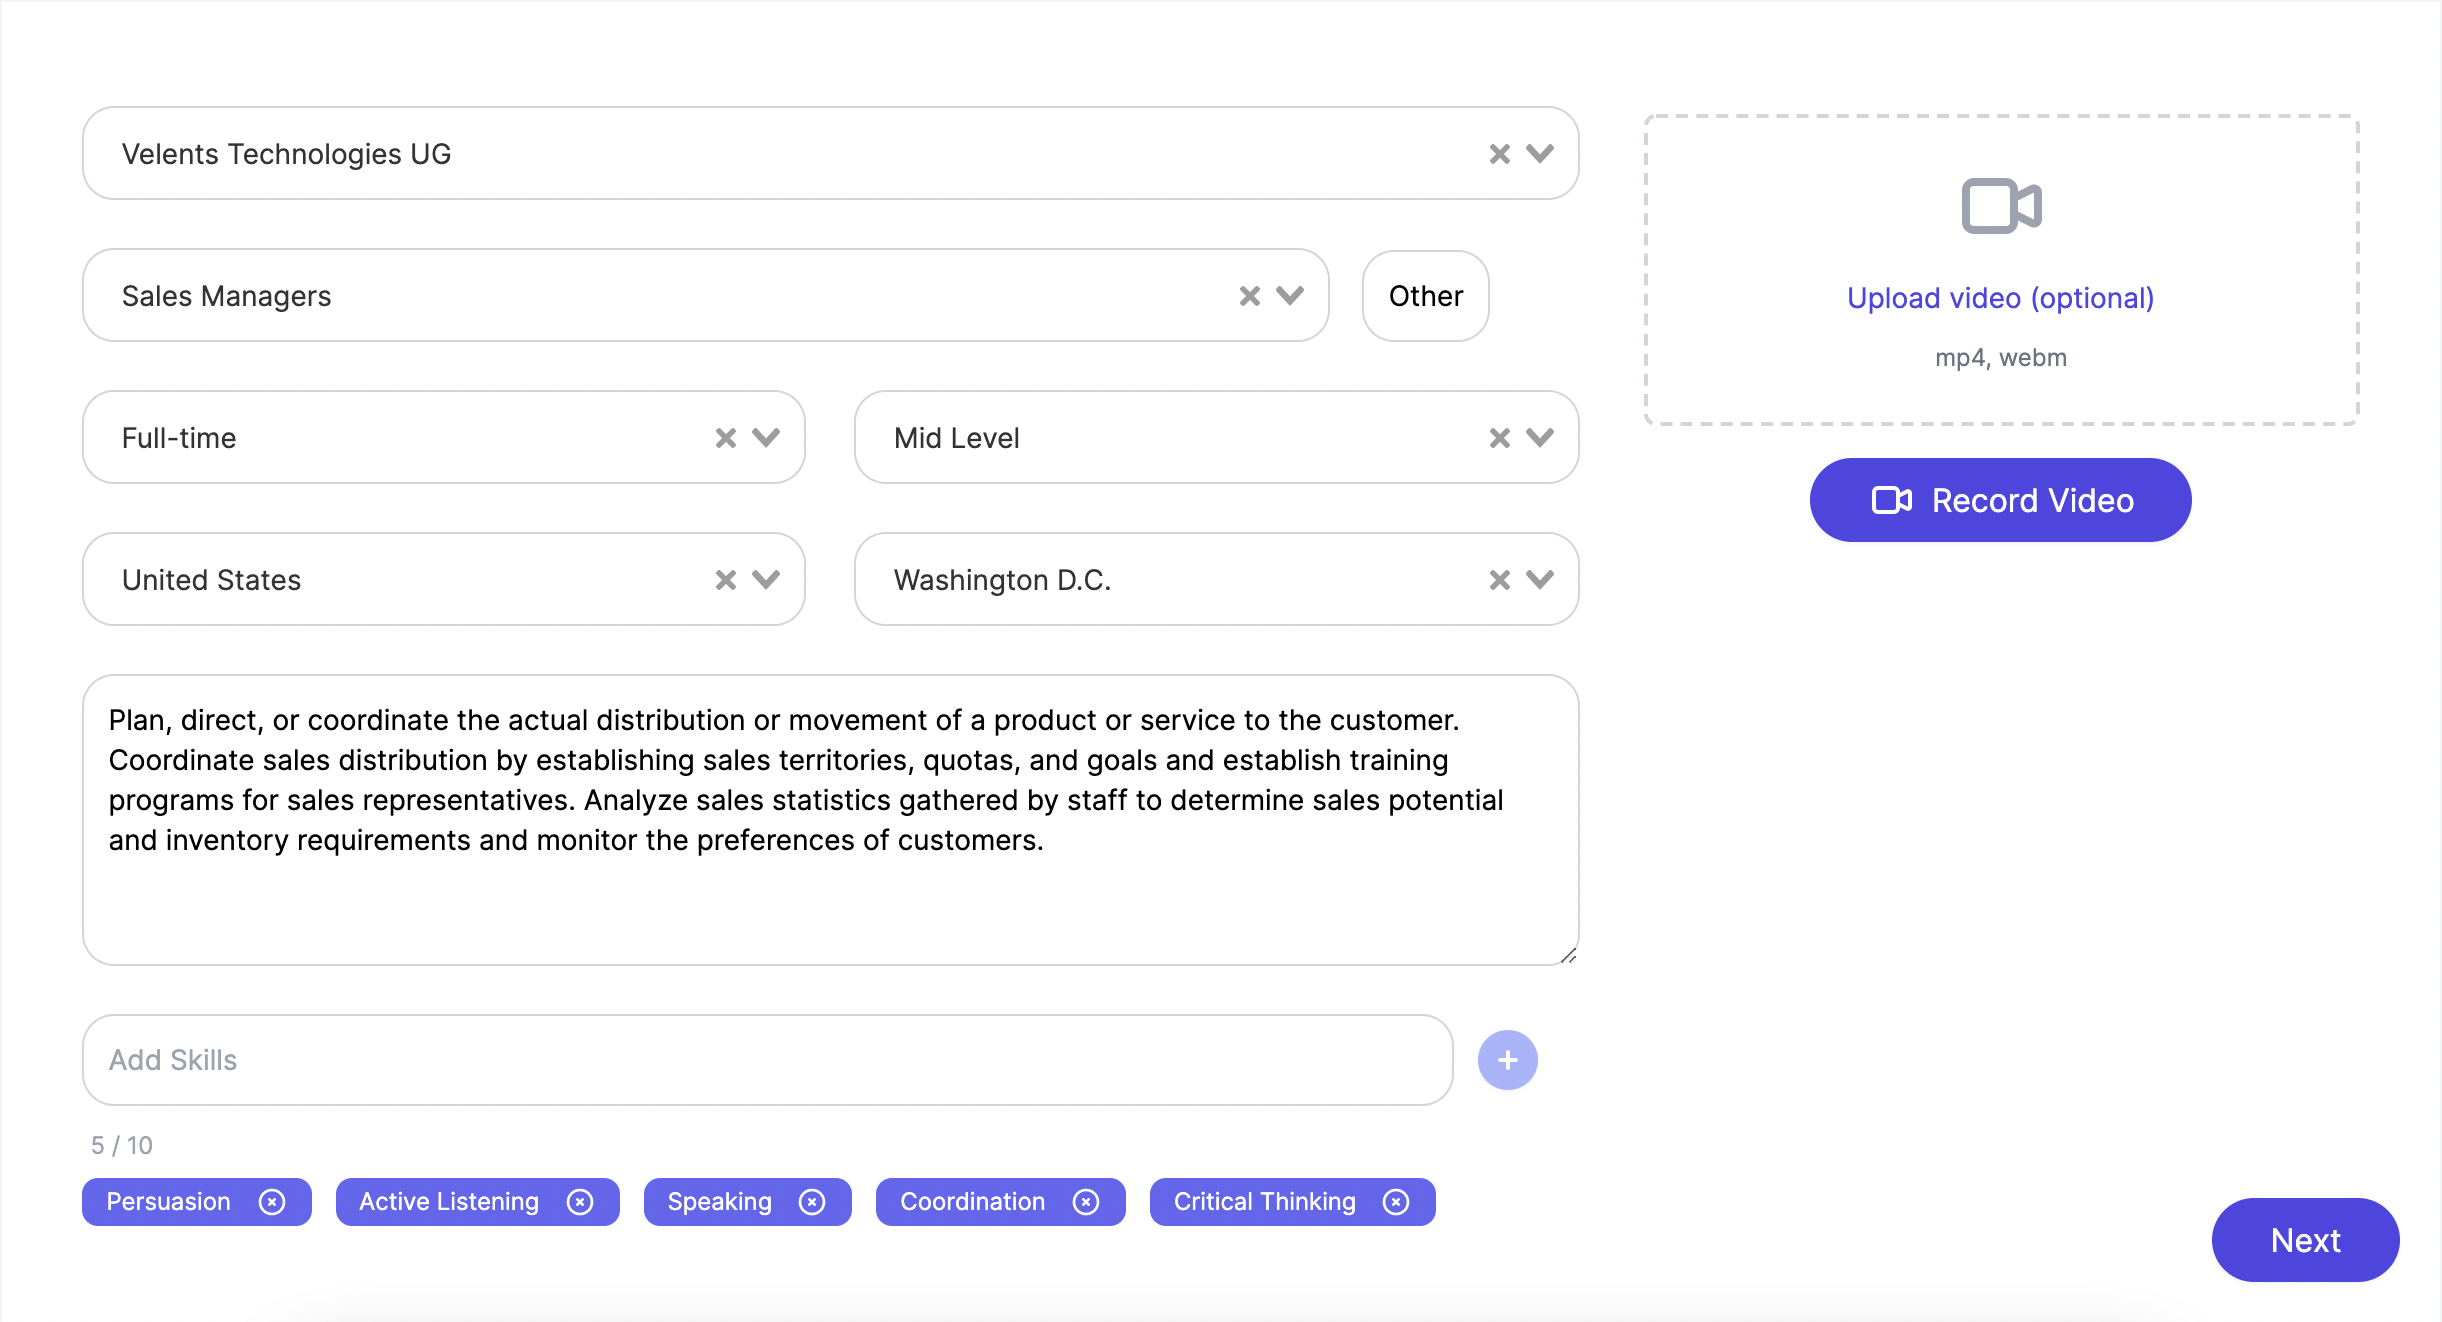Remove the Active Listening skill tag
Screen dimensions: 2442x1322
pyautogui.click(x=580, y=1202)
